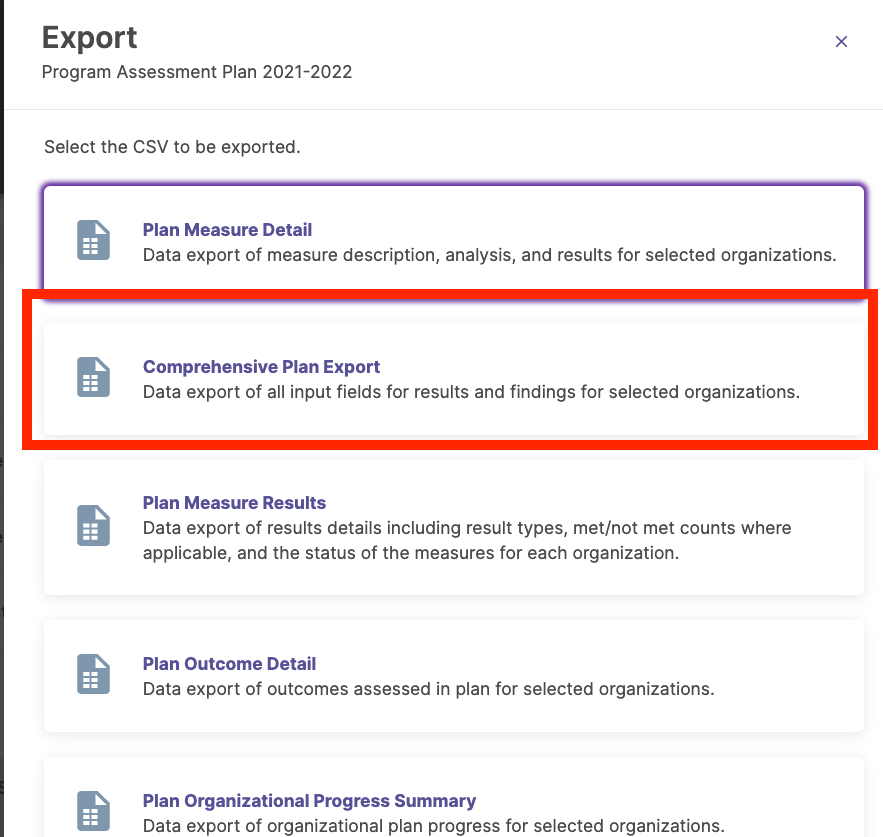883x837 pixels.
Task: Click the 'Select the CSV to be exported' instruction
Action: click(x=172, y=147)
